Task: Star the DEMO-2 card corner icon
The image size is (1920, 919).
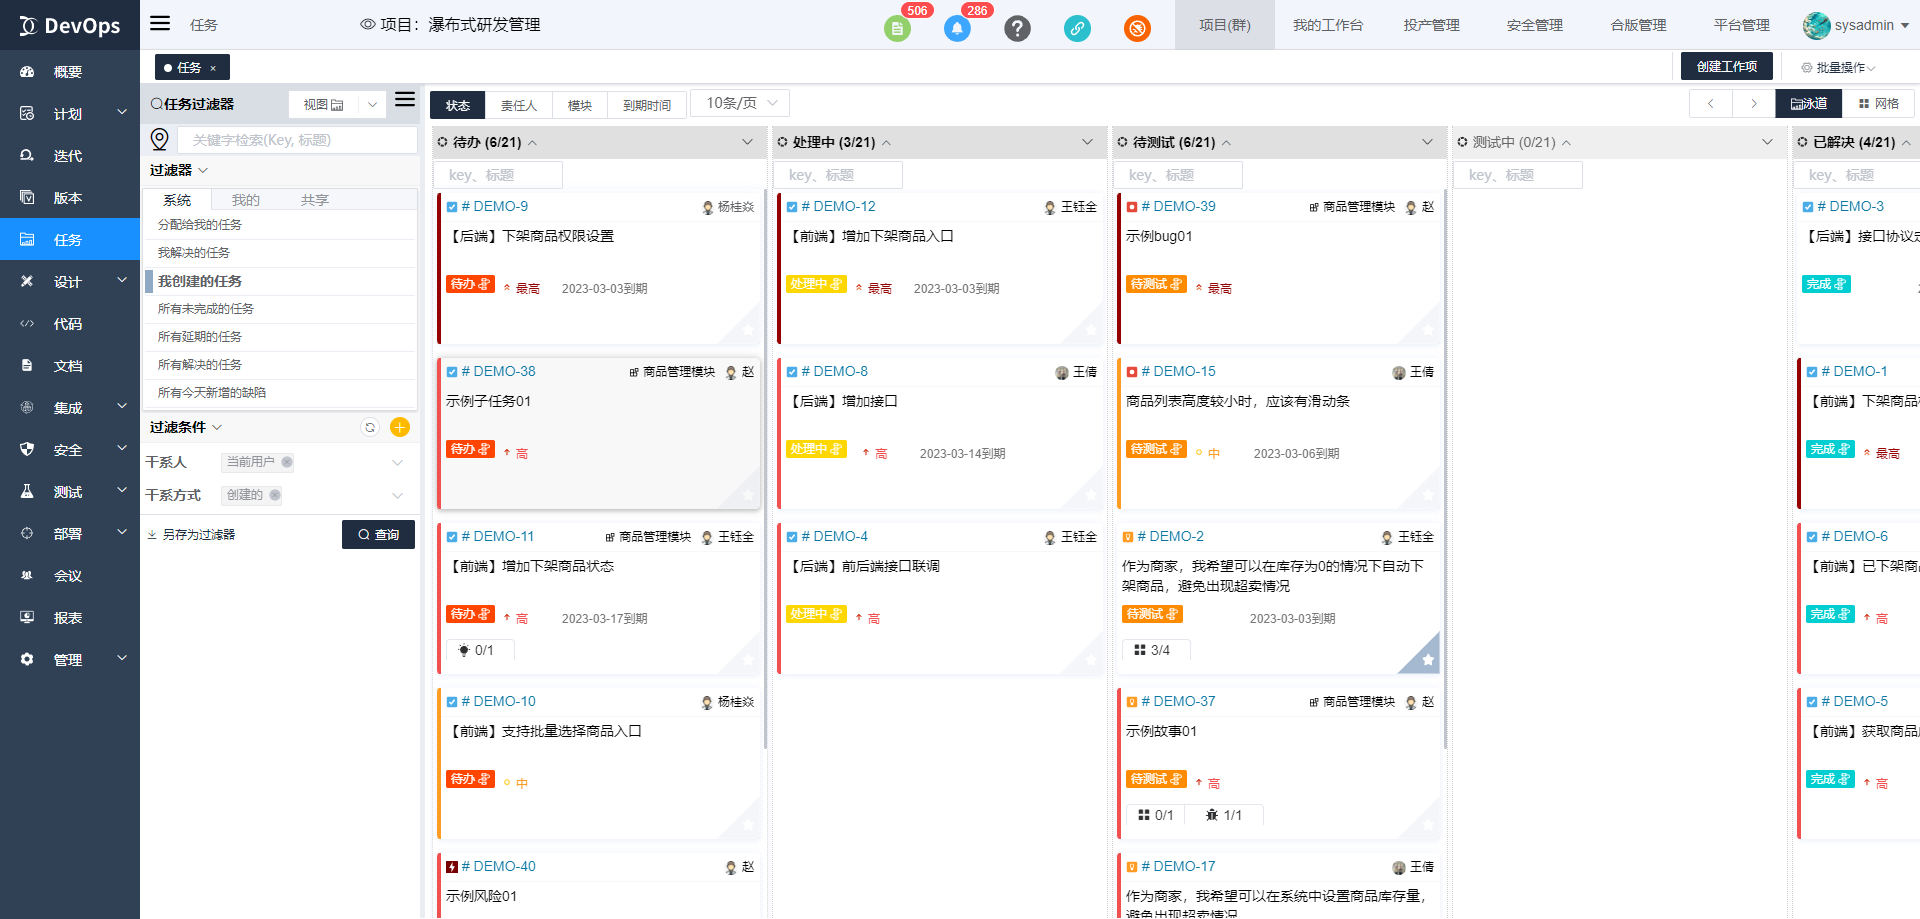Action: coord(1428,659)
